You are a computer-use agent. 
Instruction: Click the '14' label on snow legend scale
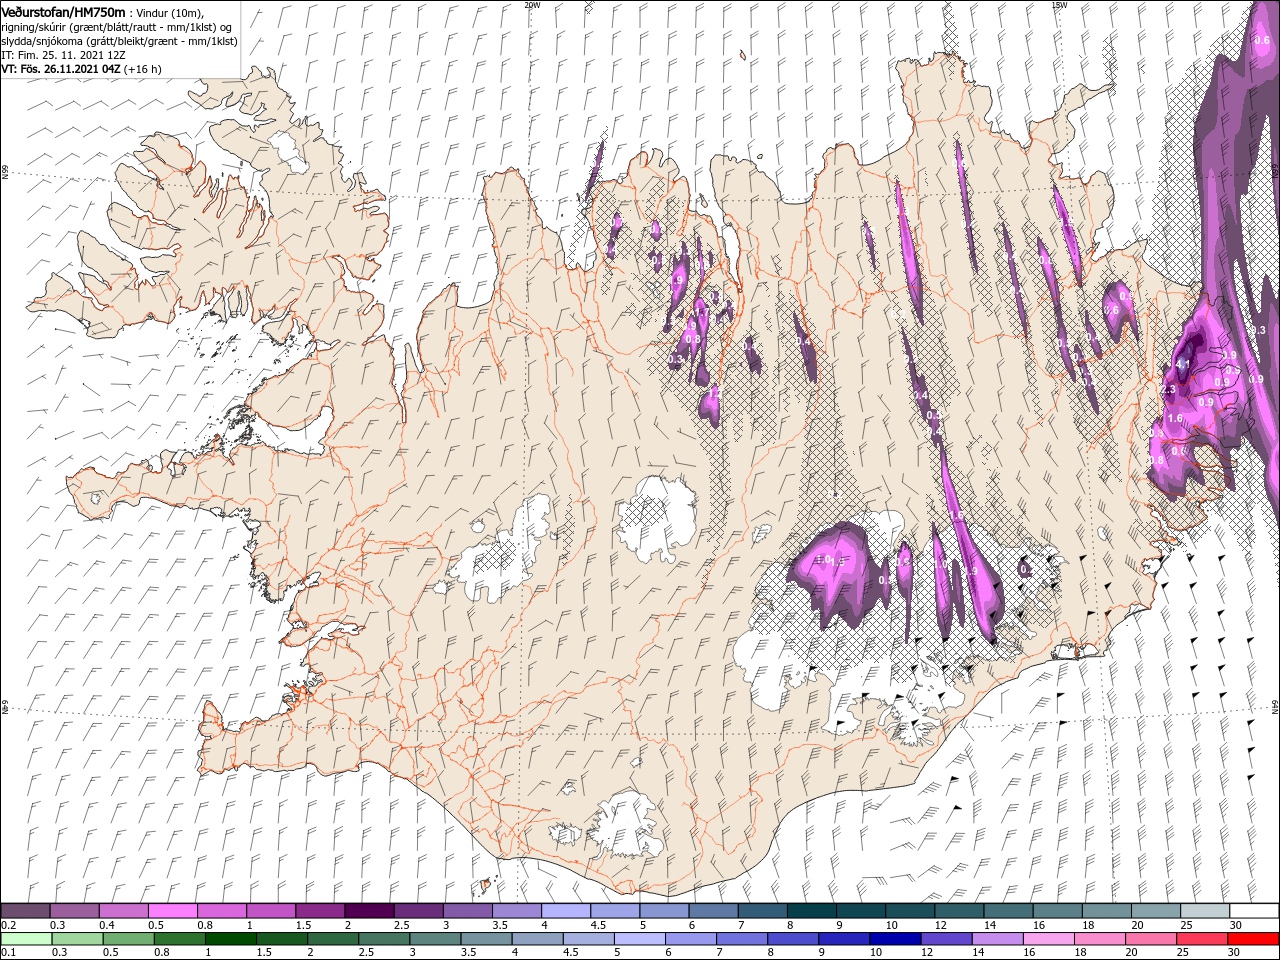(x=990, y=926)
